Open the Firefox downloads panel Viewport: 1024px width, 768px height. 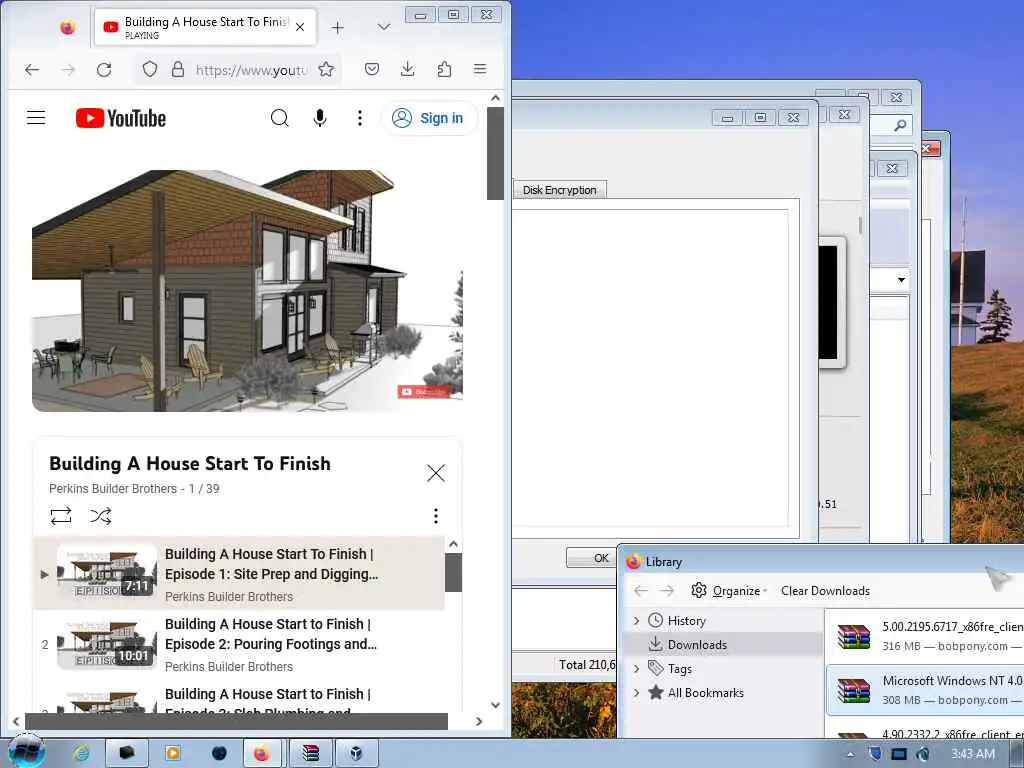[x=408, y=69]
